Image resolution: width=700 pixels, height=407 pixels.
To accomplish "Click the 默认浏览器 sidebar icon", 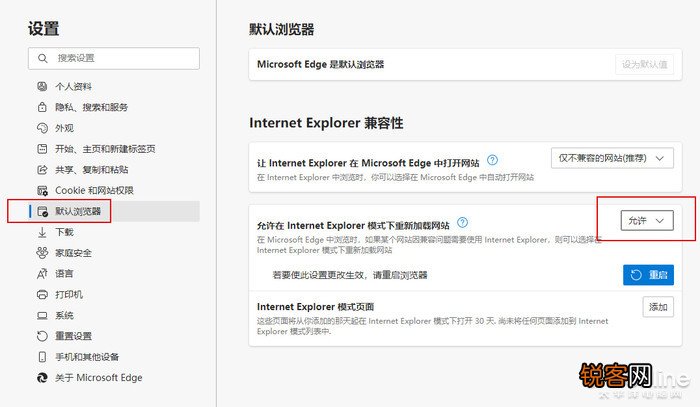I will pos(42,211).
